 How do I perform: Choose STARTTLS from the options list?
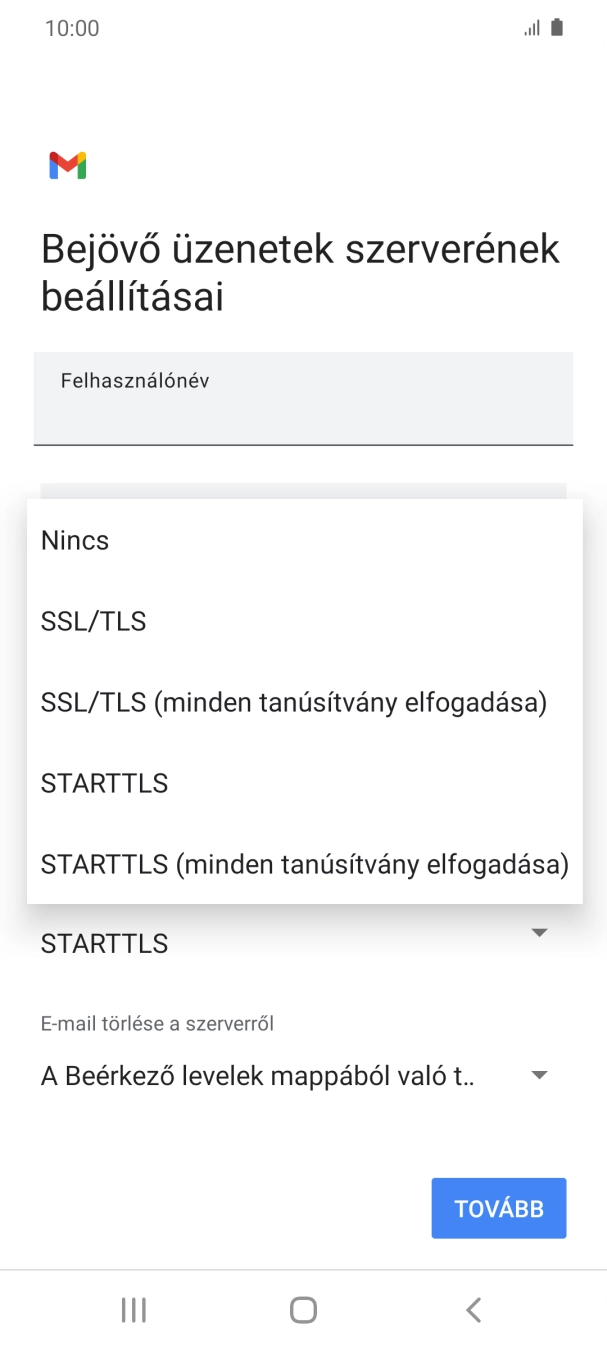pyautogui.click(x=104, y=783)
